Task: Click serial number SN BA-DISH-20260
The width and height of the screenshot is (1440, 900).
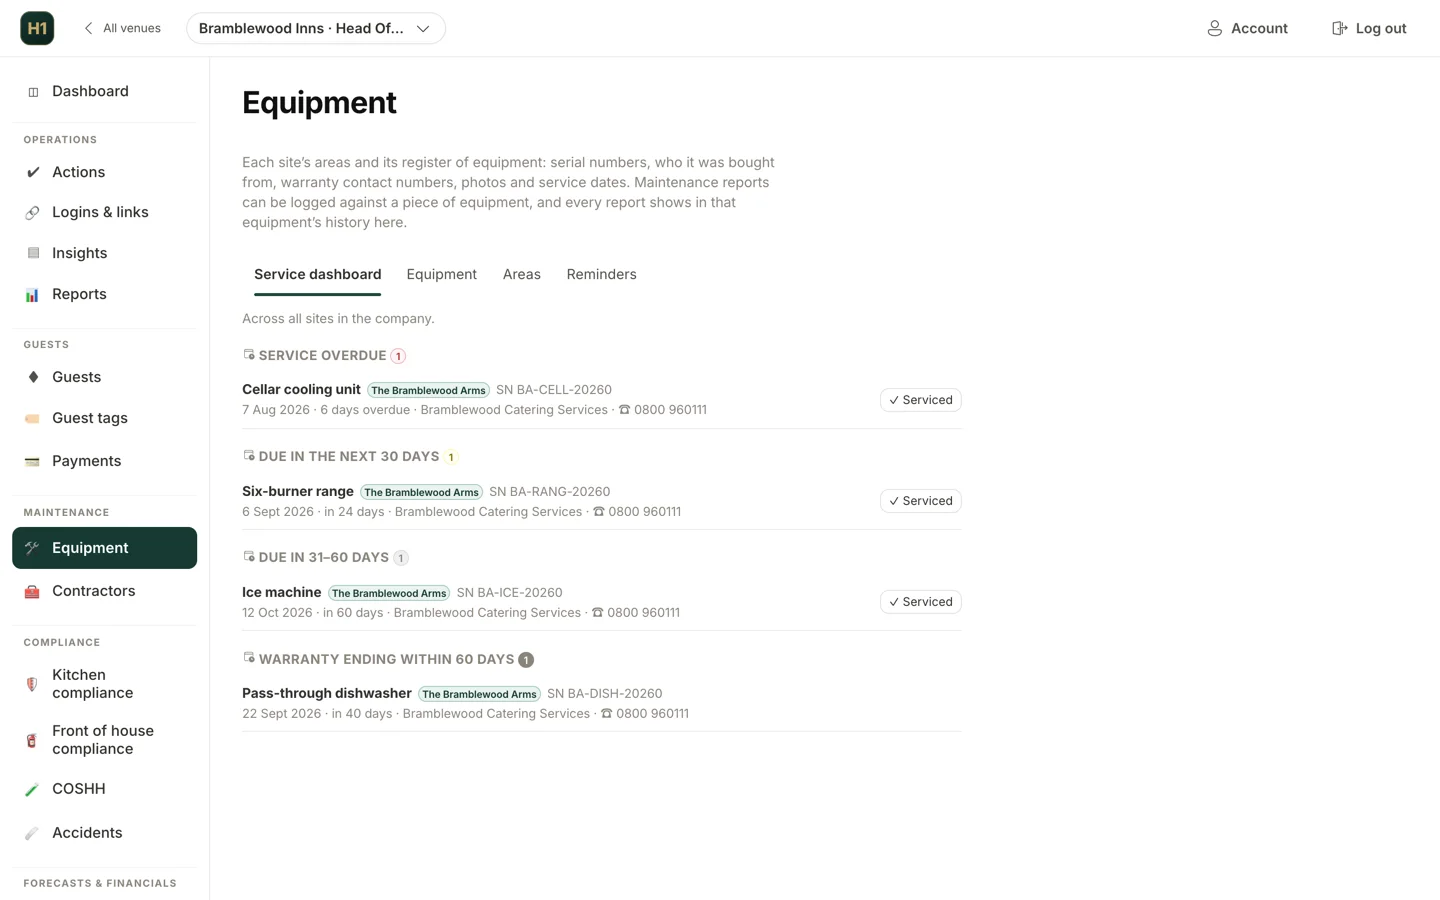Action: coord(604,694)
